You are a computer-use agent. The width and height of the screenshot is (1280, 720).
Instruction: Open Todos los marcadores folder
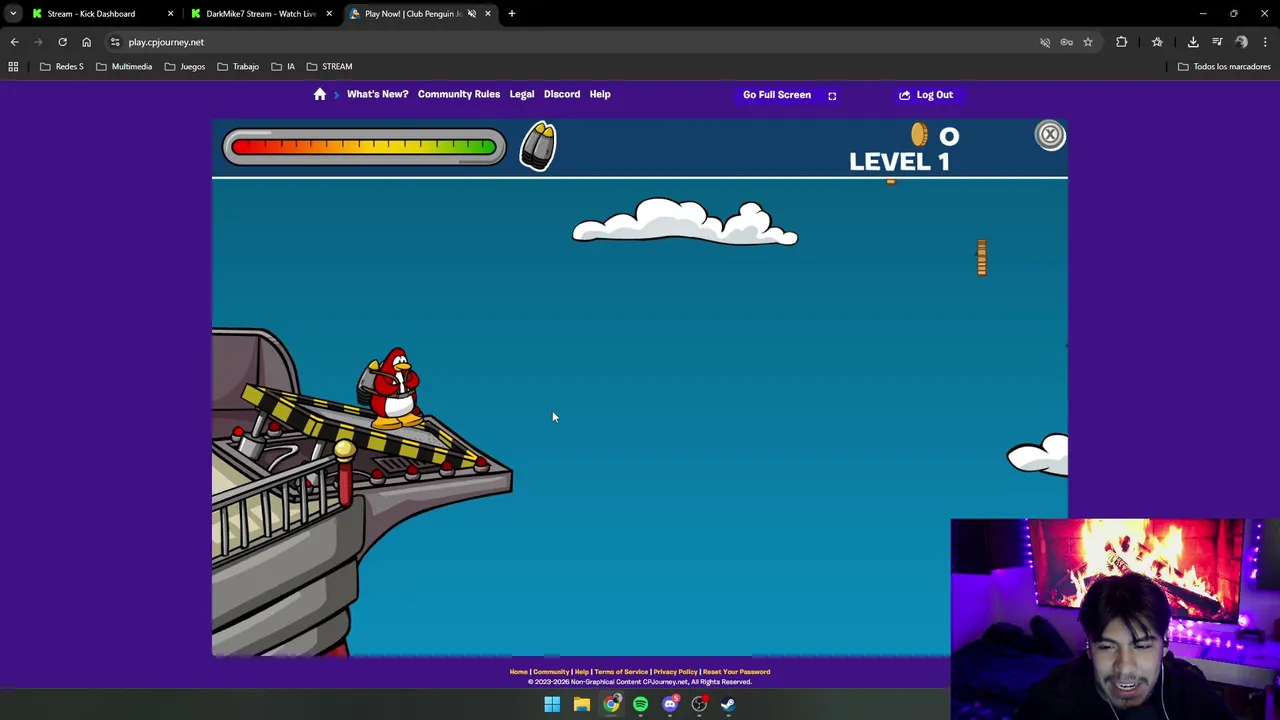[1224, 66]
